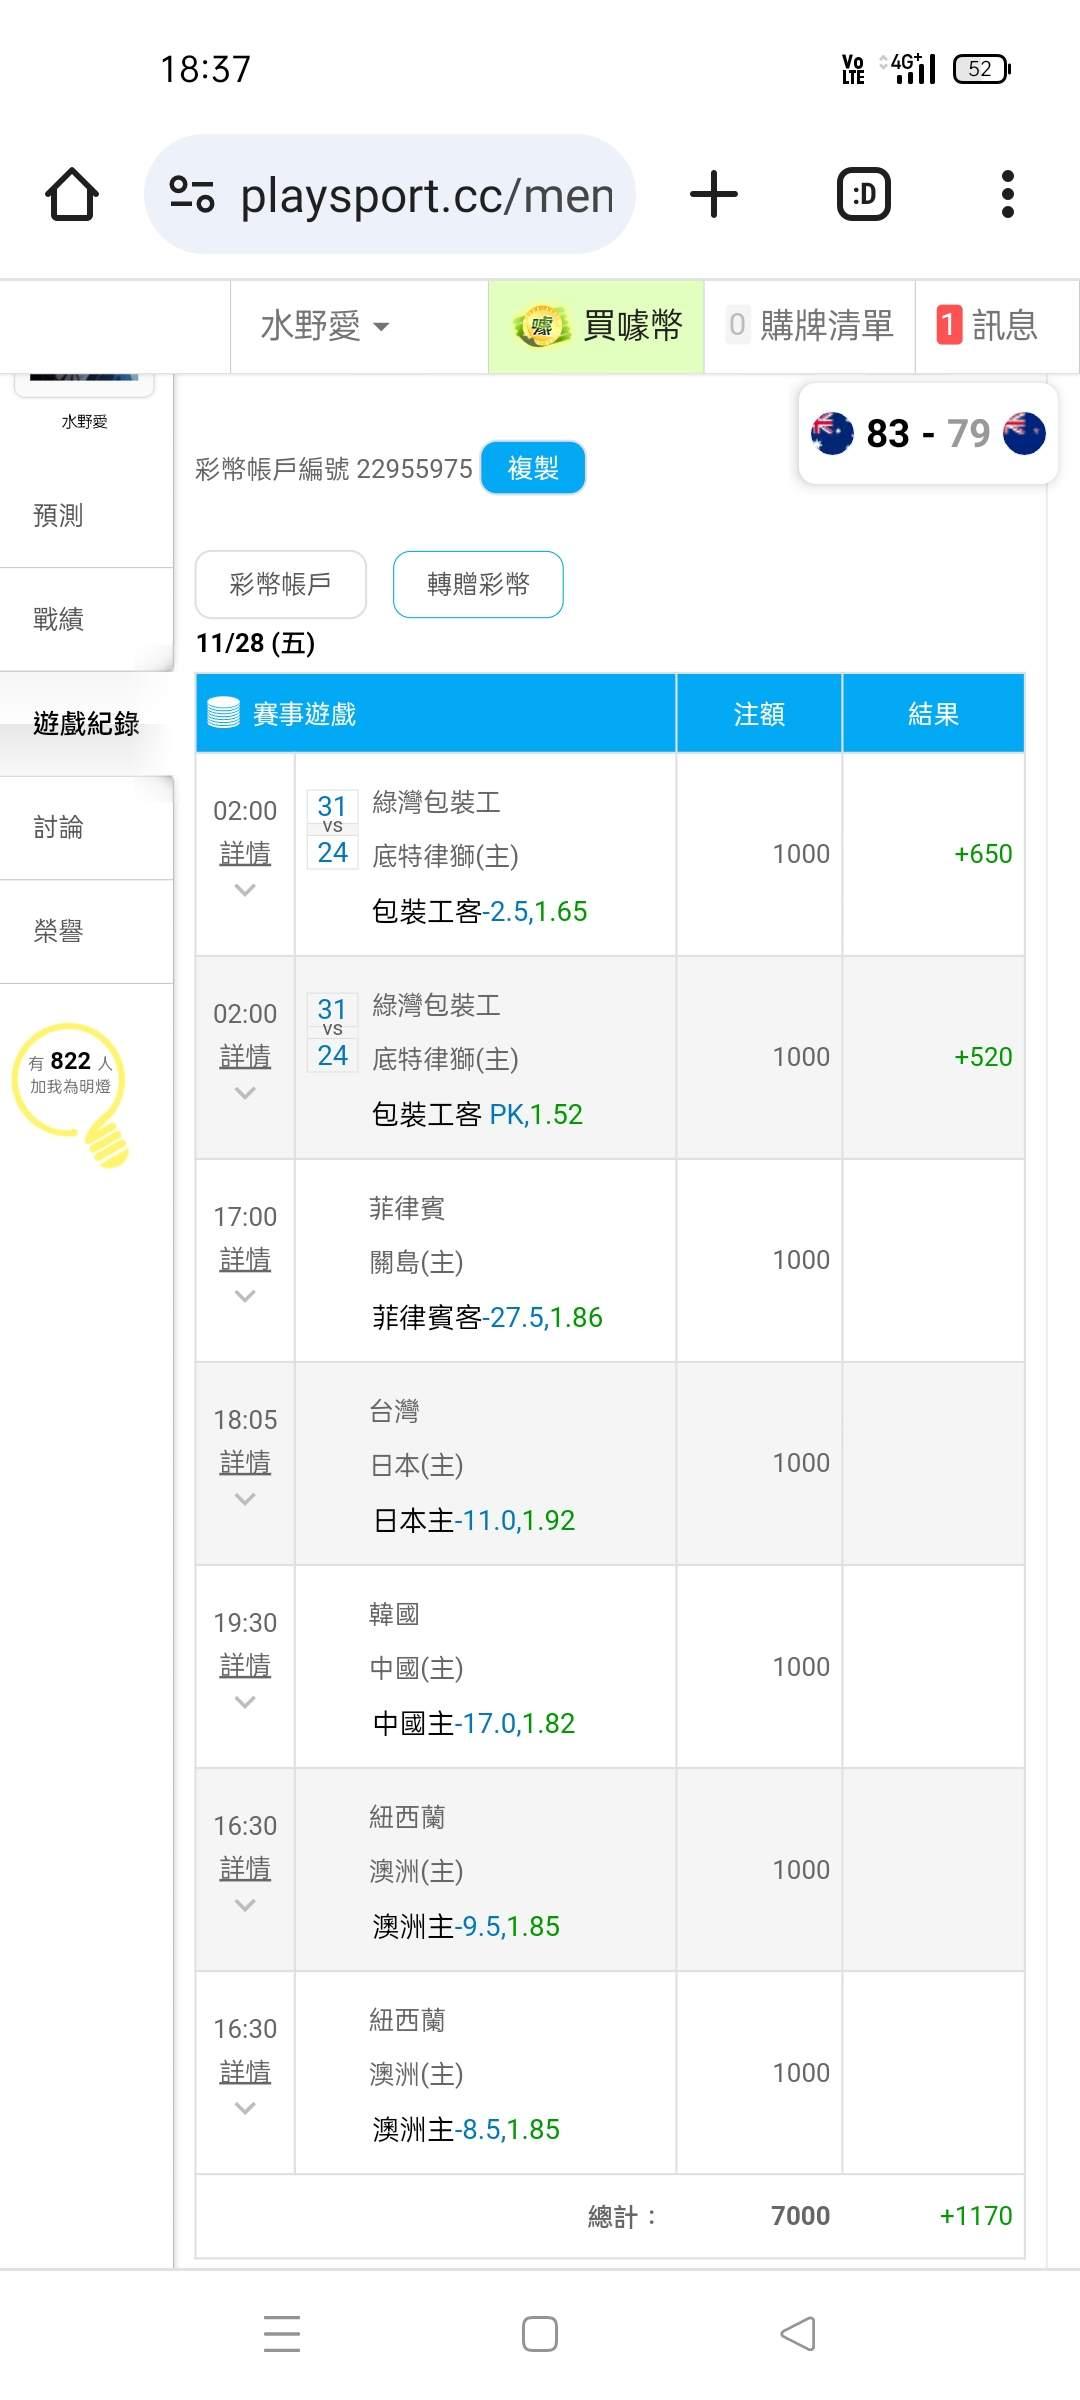1080x2400 pixels.
Task: Open the tab switcher icon
Action: pyautogui.click(x=863, y=194)
